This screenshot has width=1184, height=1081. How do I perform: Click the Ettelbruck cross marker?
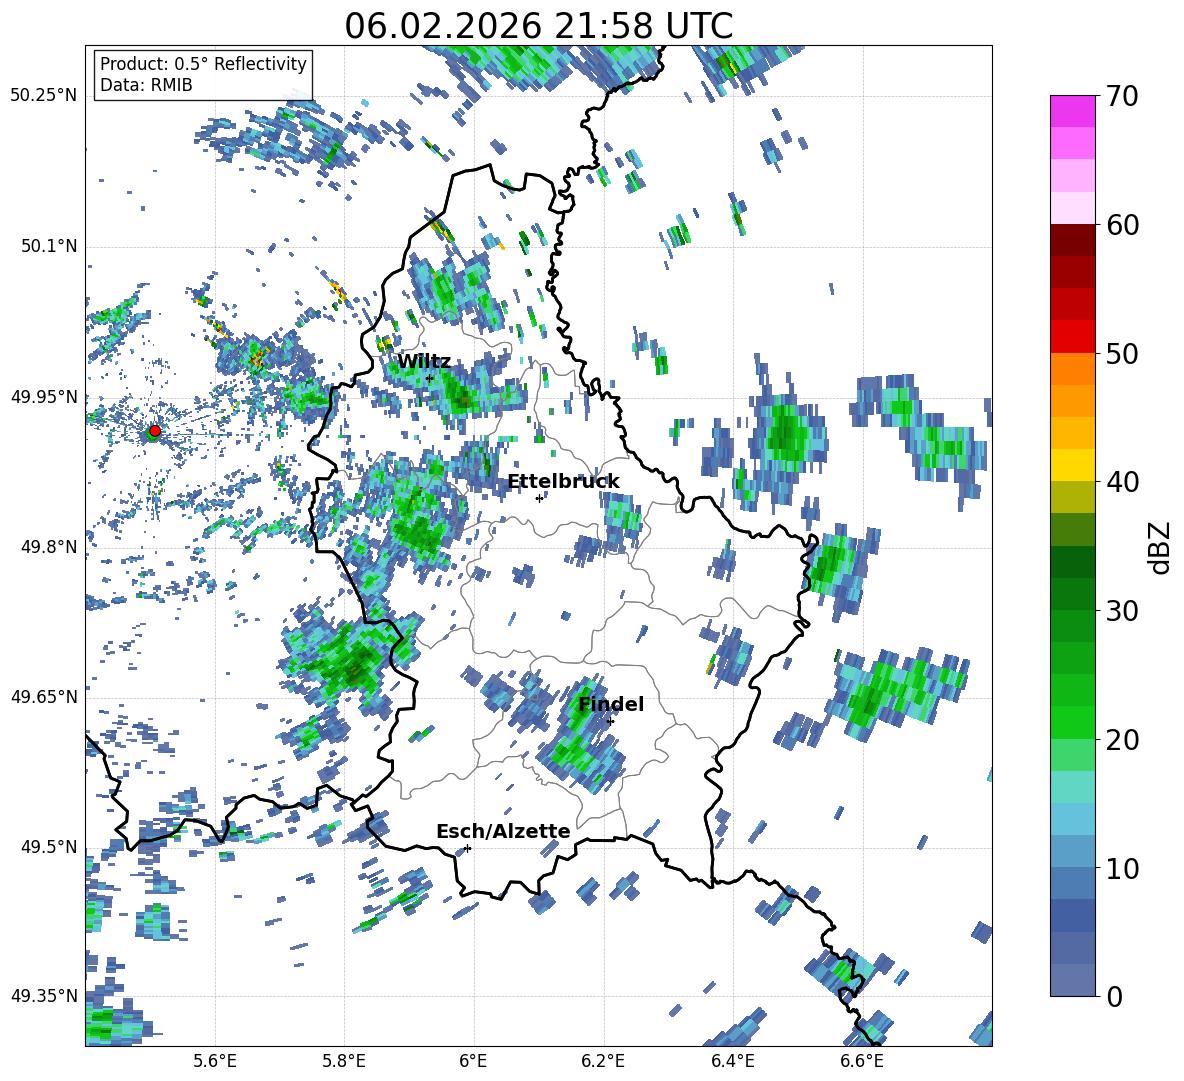click(x=539, y=498)
